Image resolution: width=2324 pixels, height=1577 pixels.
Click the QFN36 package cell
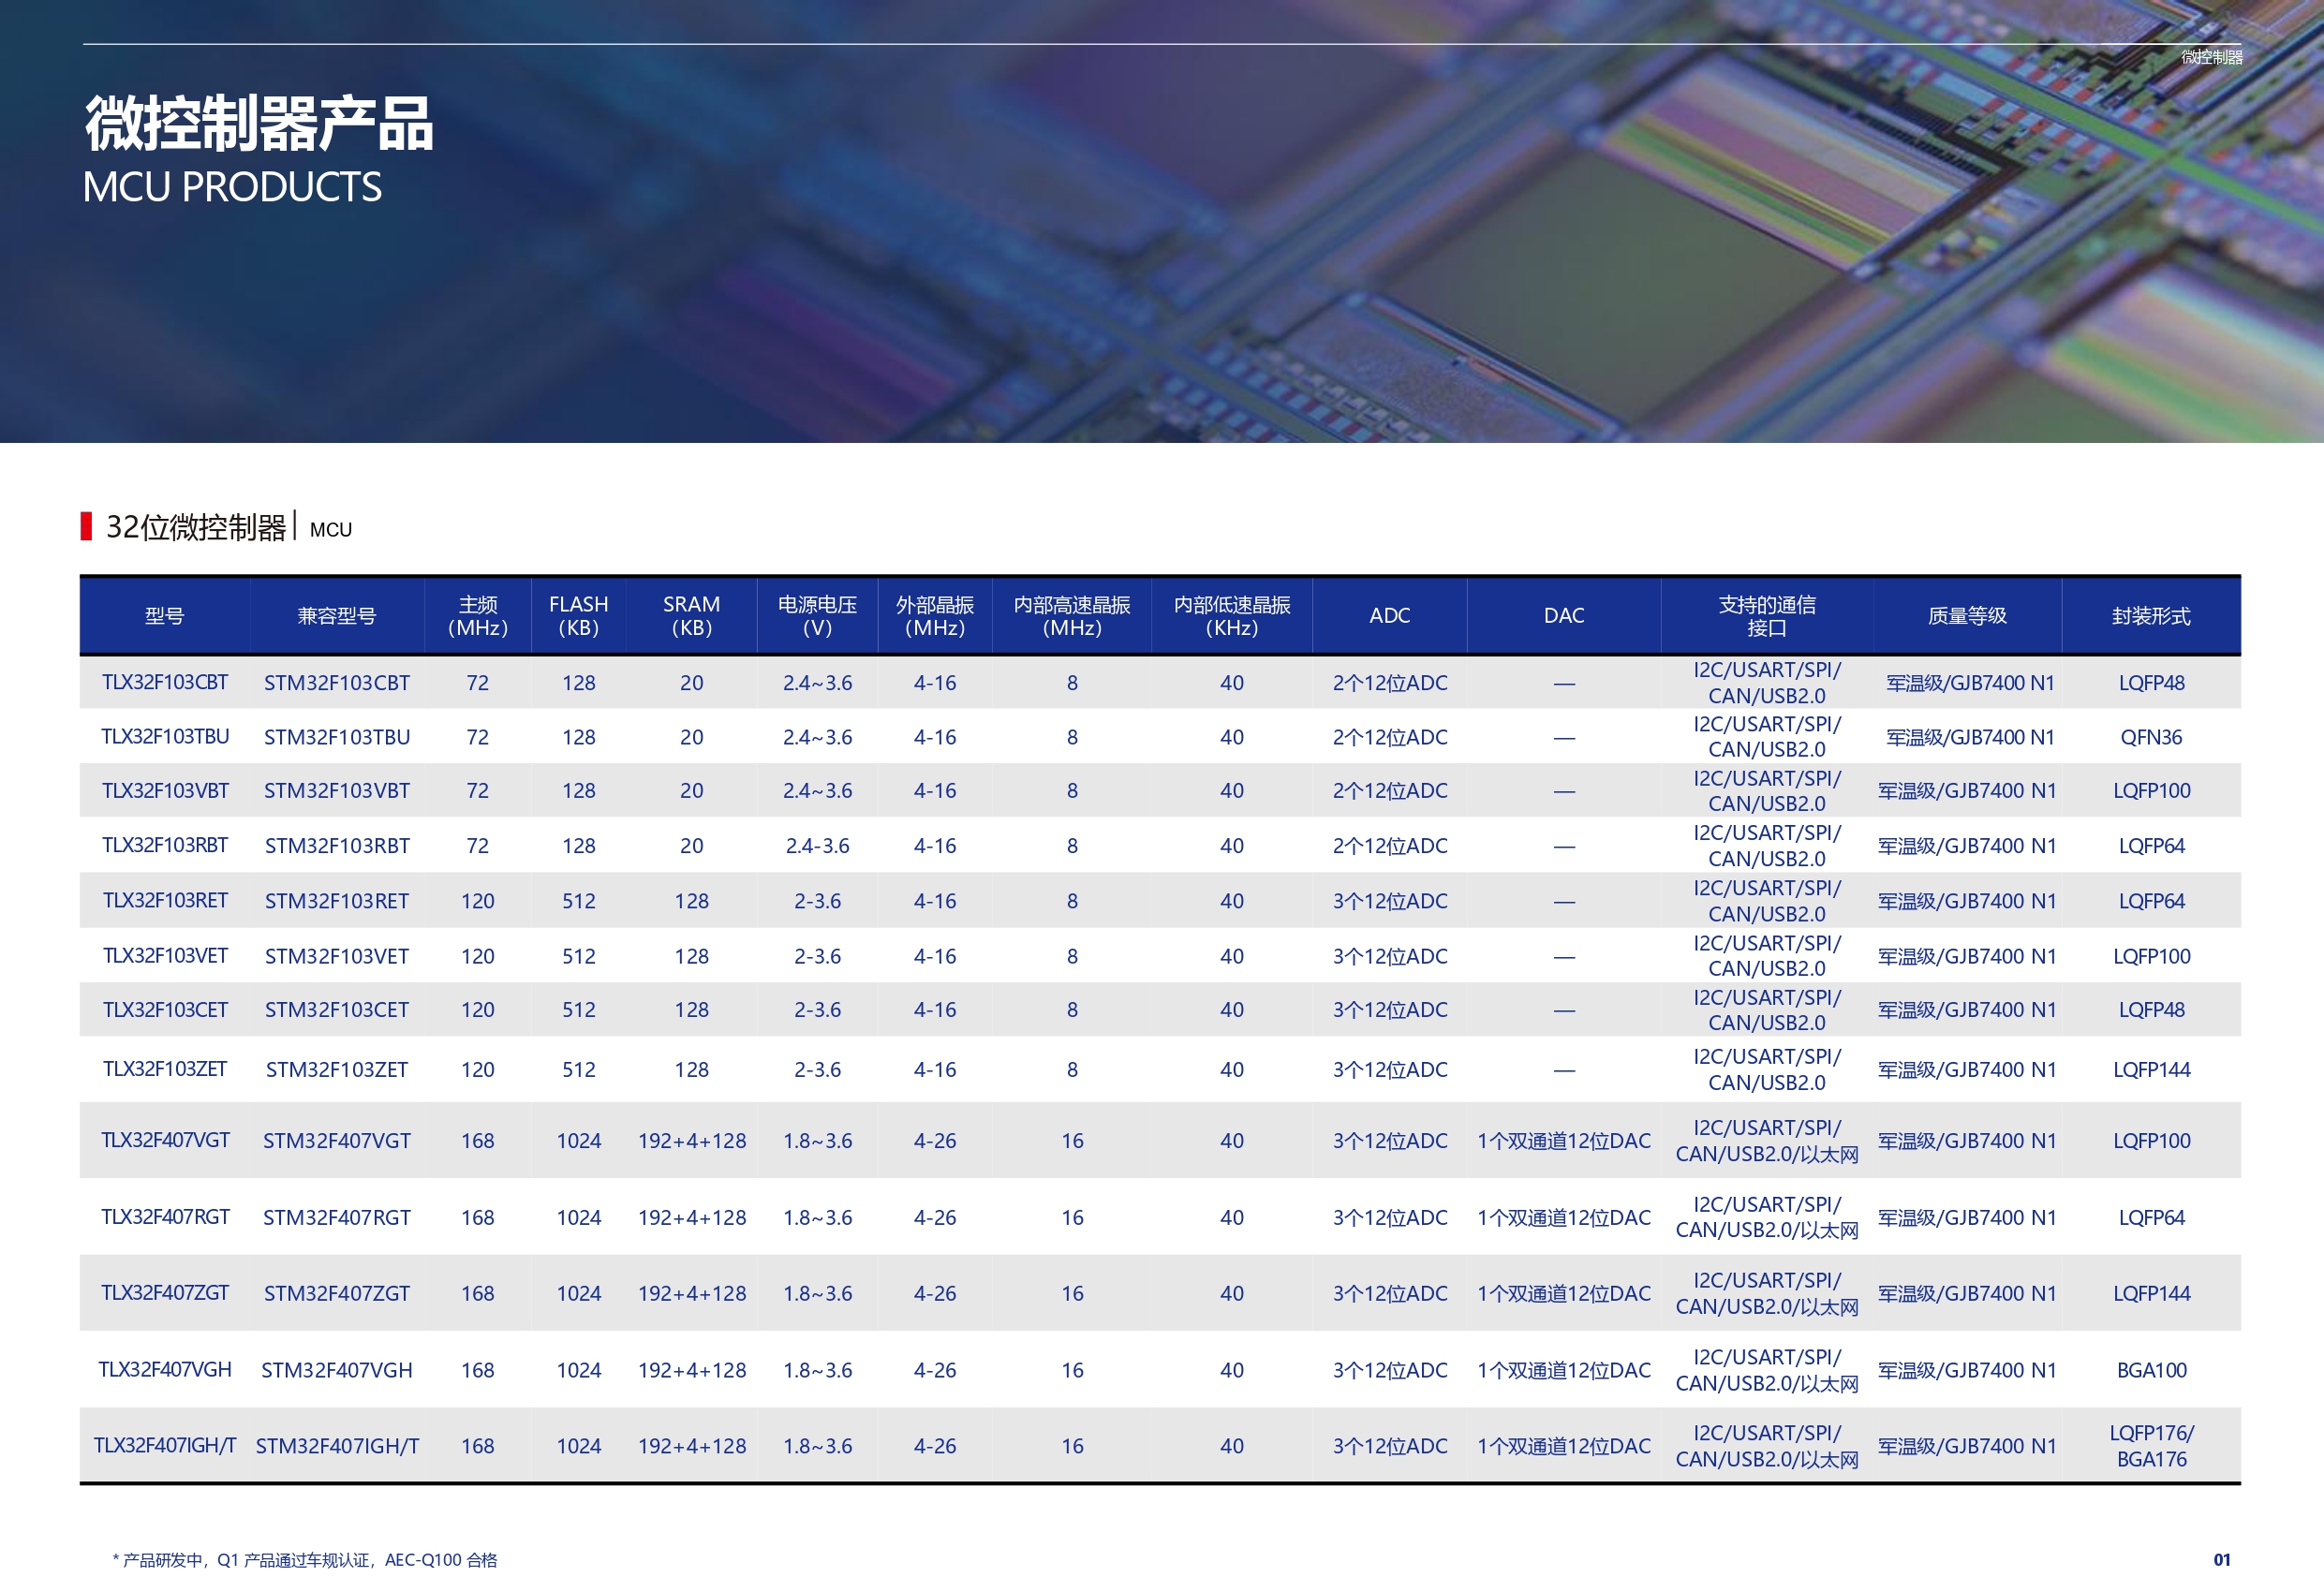2150,737
